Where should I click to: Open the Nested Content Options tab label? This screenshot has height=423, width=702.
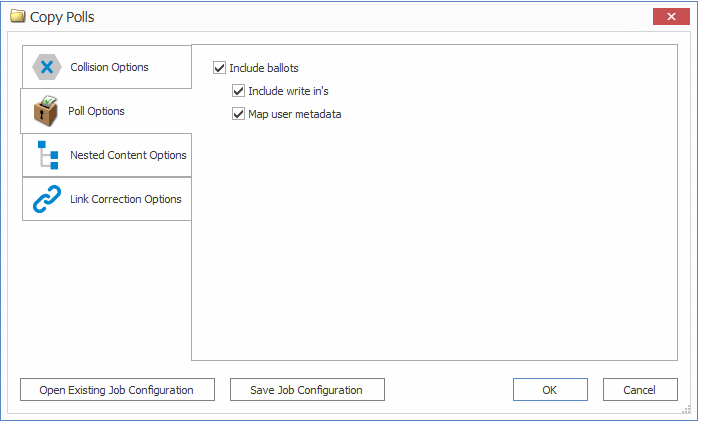(128, 155)
